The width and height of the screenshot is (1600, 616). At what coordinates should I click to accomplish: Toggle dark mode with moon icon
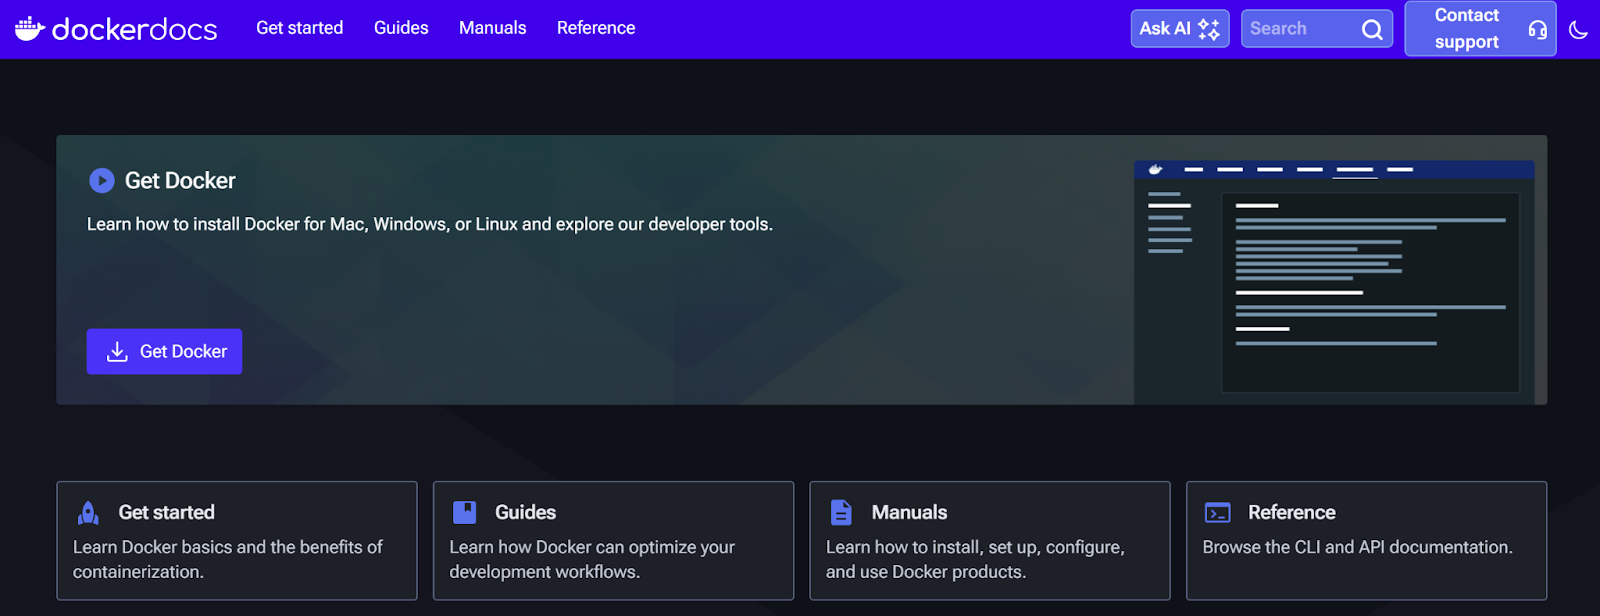coord(1578,30)
